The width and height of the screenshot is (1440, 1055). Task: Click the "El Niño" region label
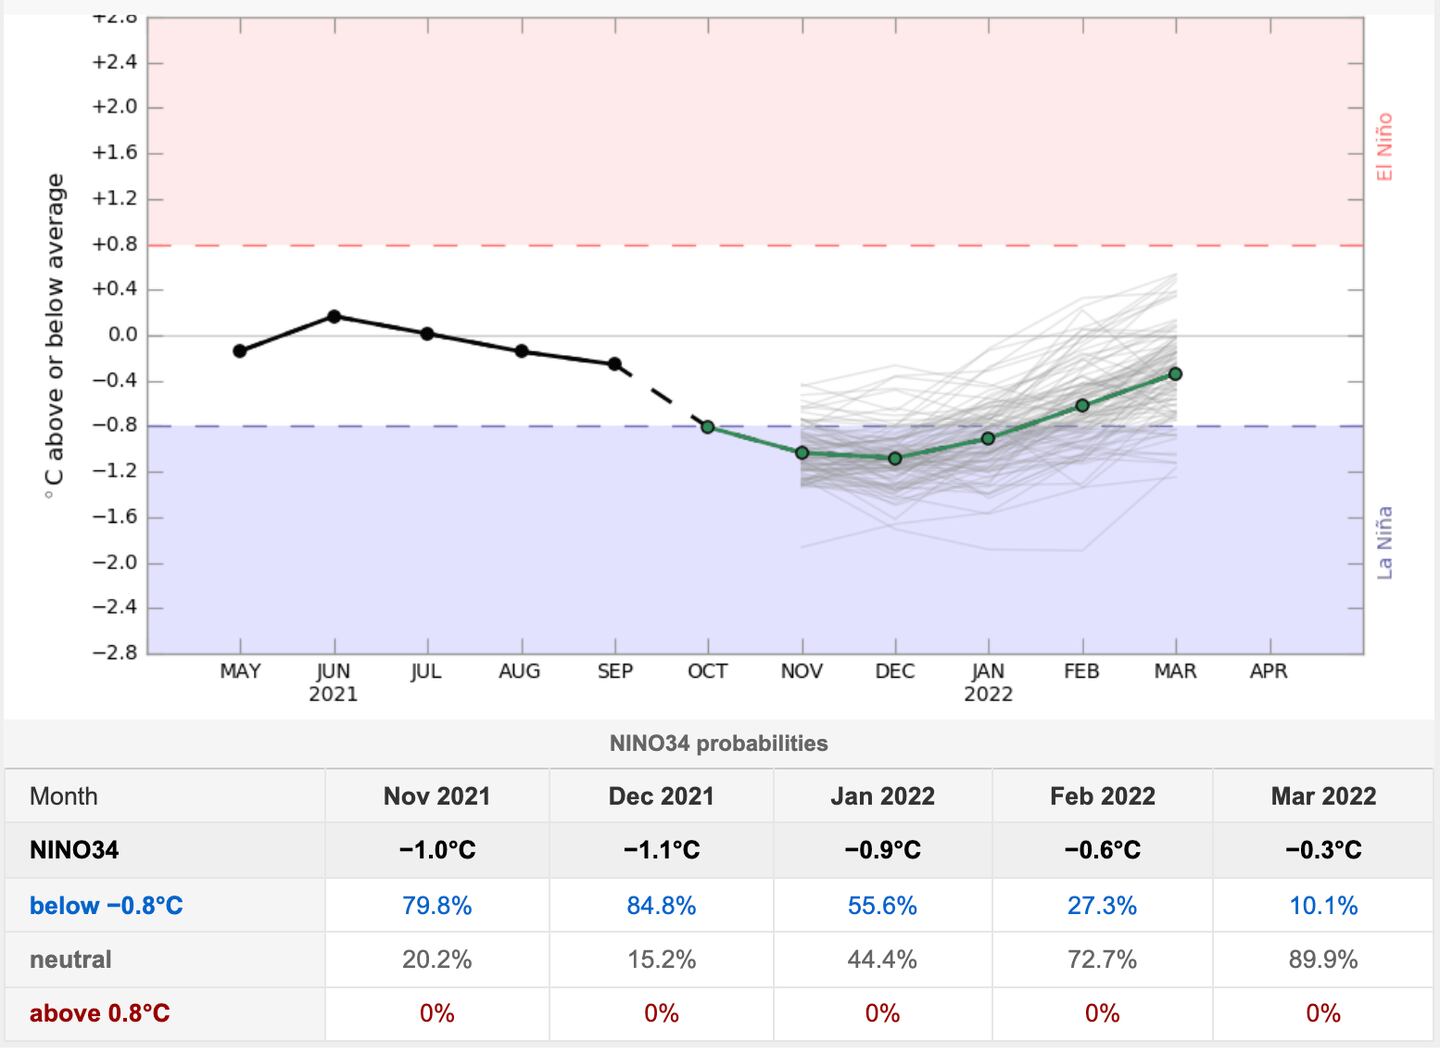pyautogui.click(x=1385, y=147)
